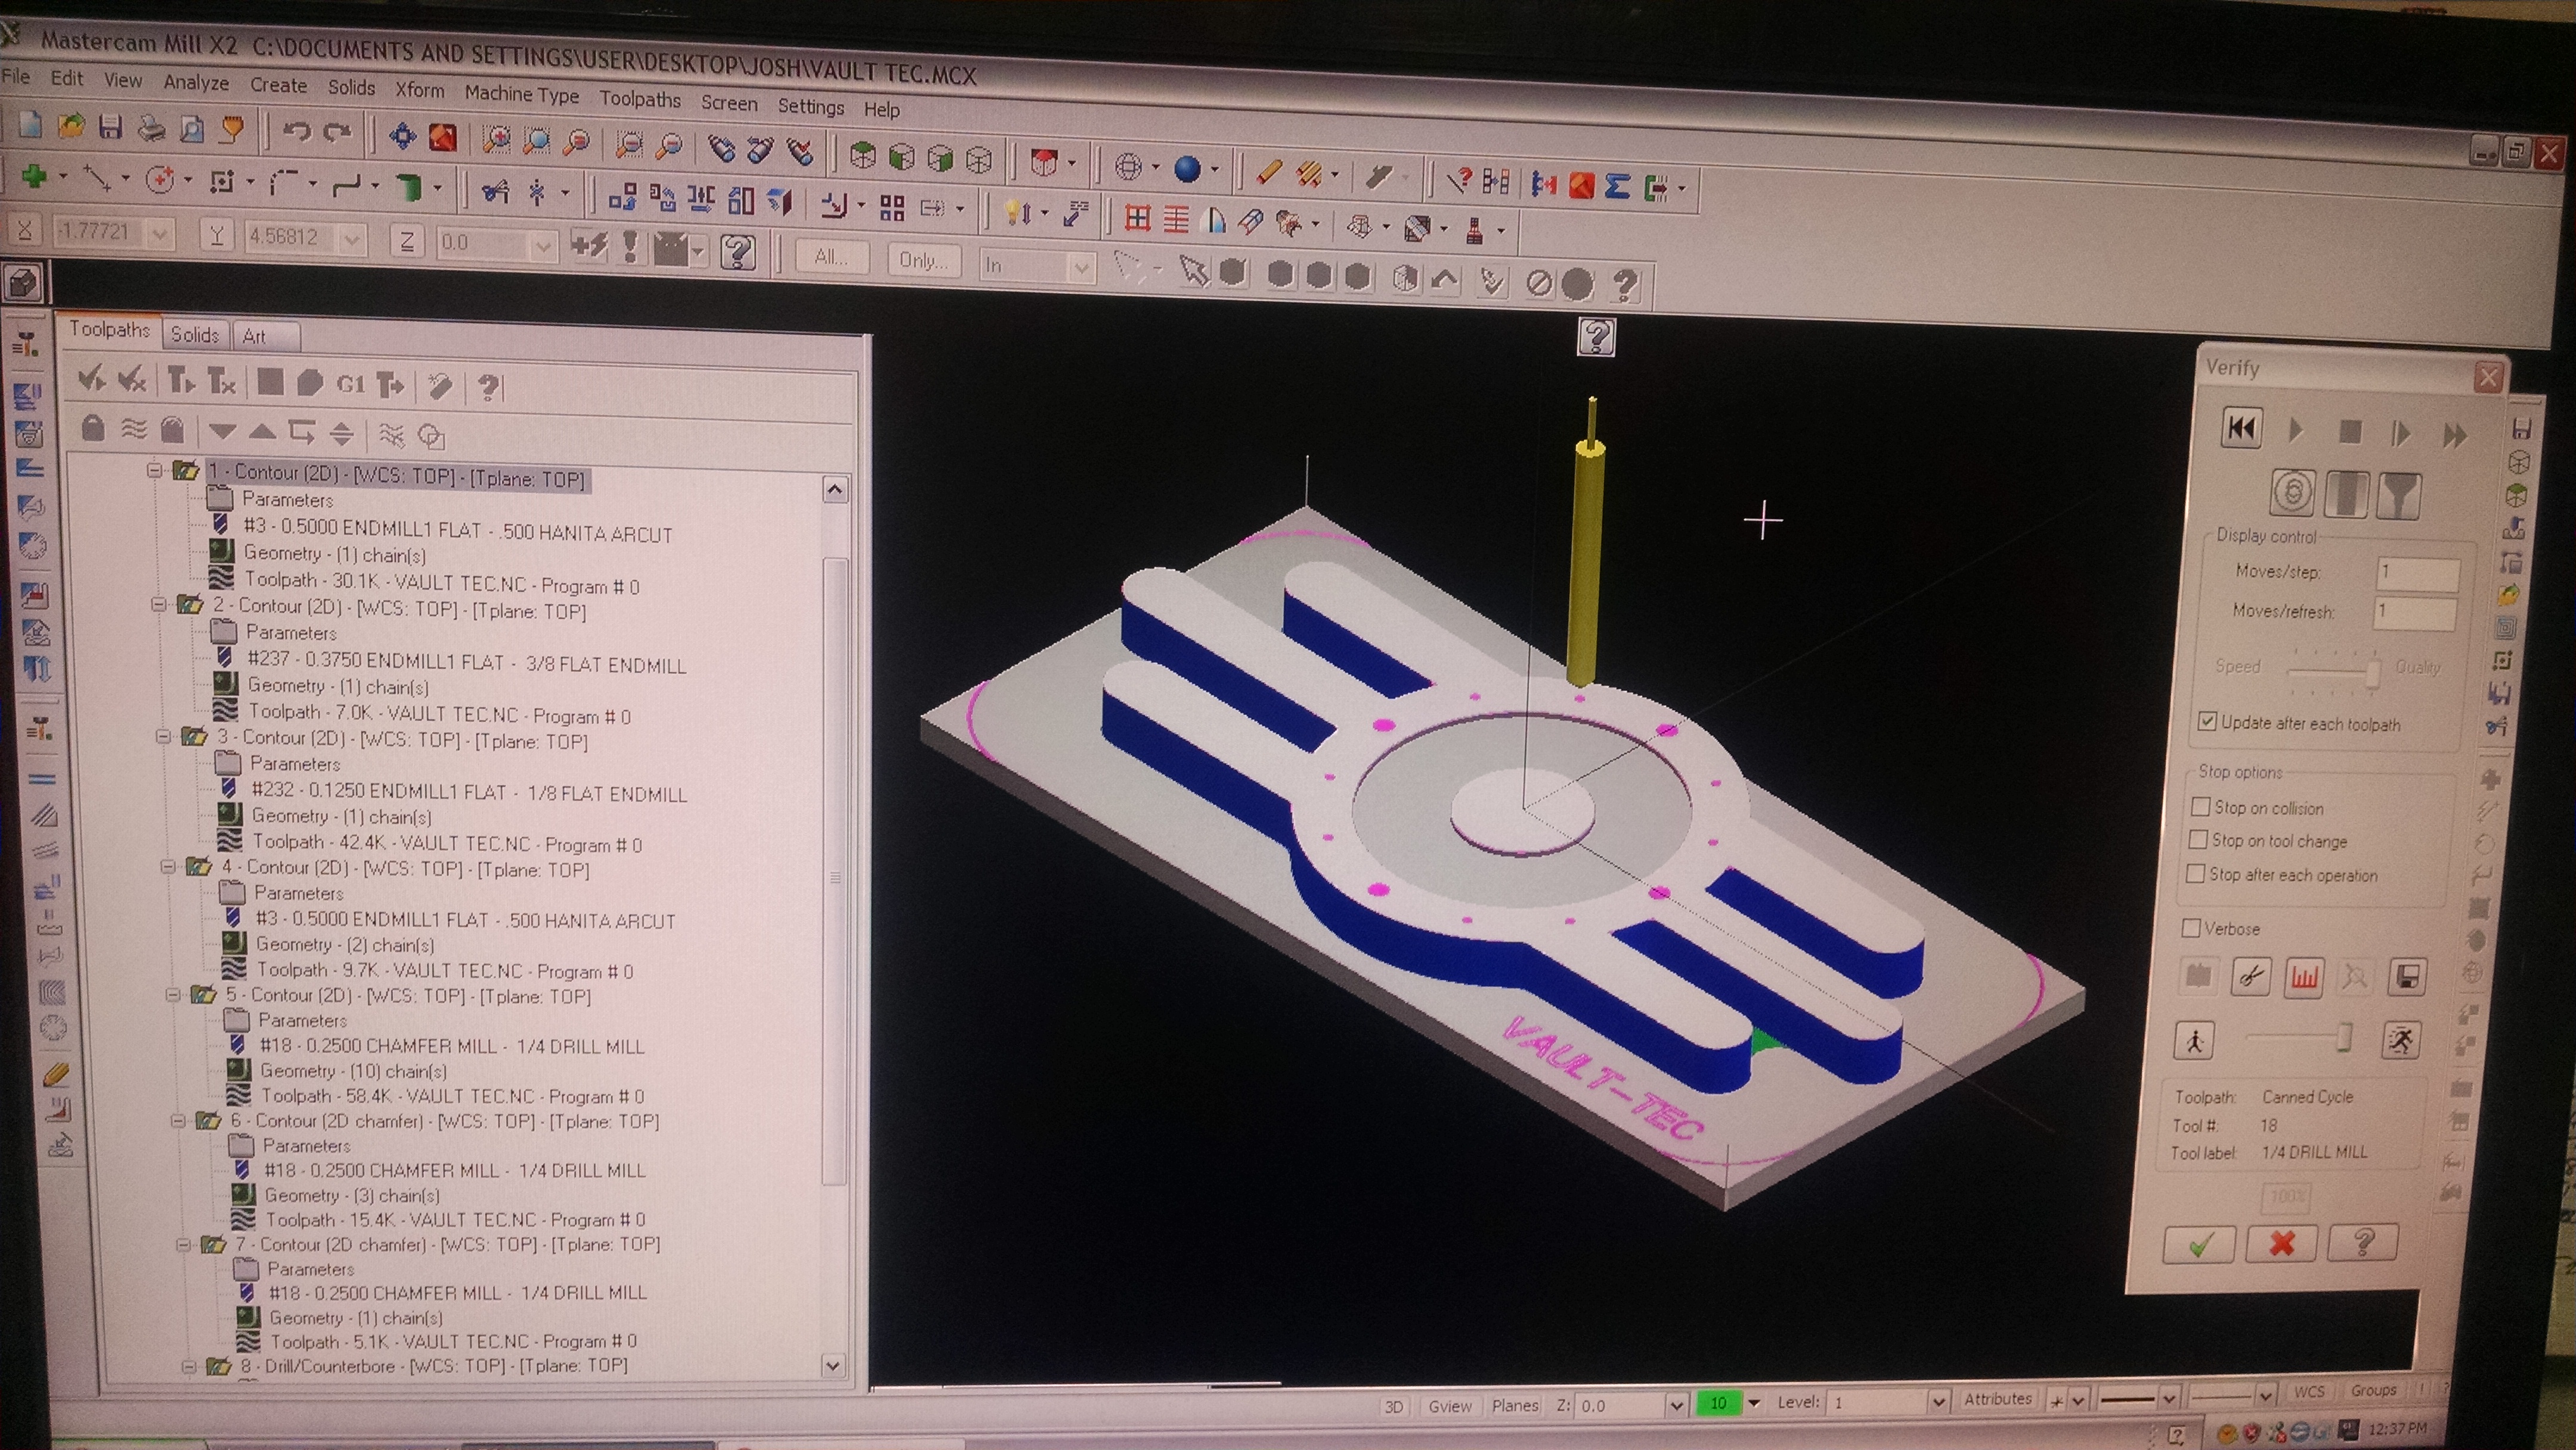Viewport: 2576px width, 1450px height.
Task: Toggle Update after each toolpath checkbox
Action: (x=2207, y=721)
